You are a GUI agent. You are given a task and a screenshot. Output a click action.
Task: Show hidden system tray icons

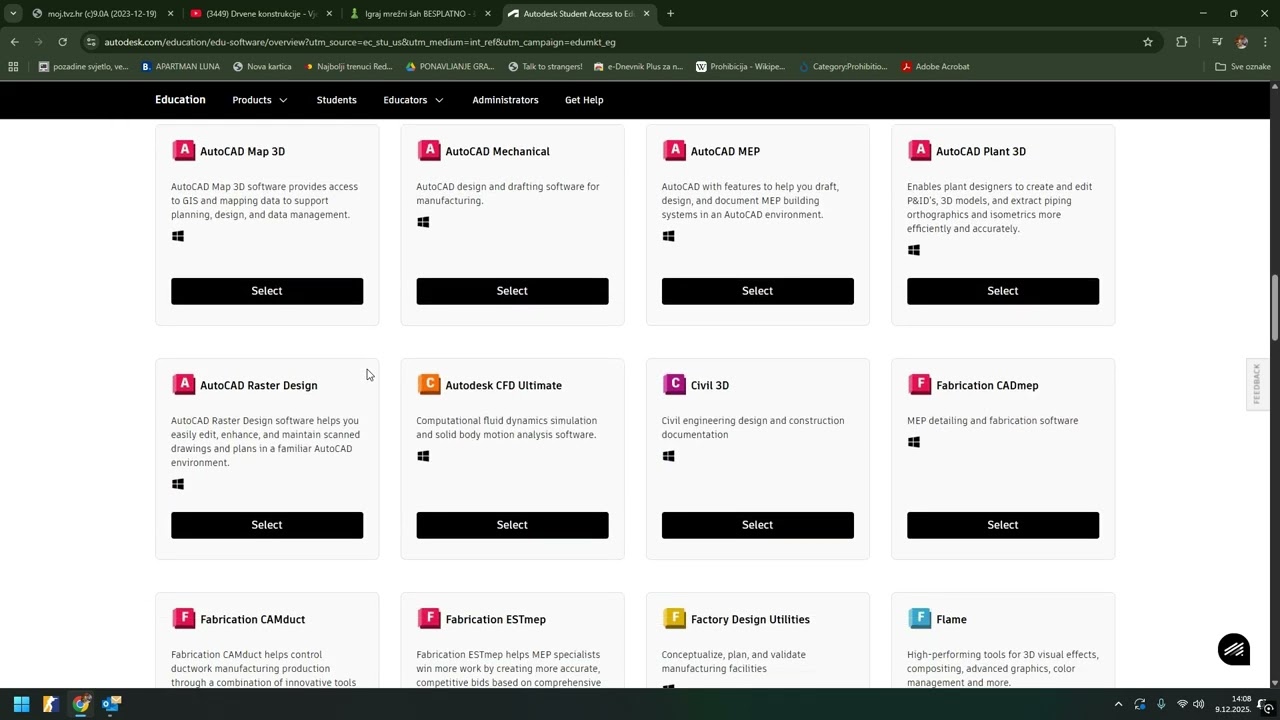[1118, 704]
